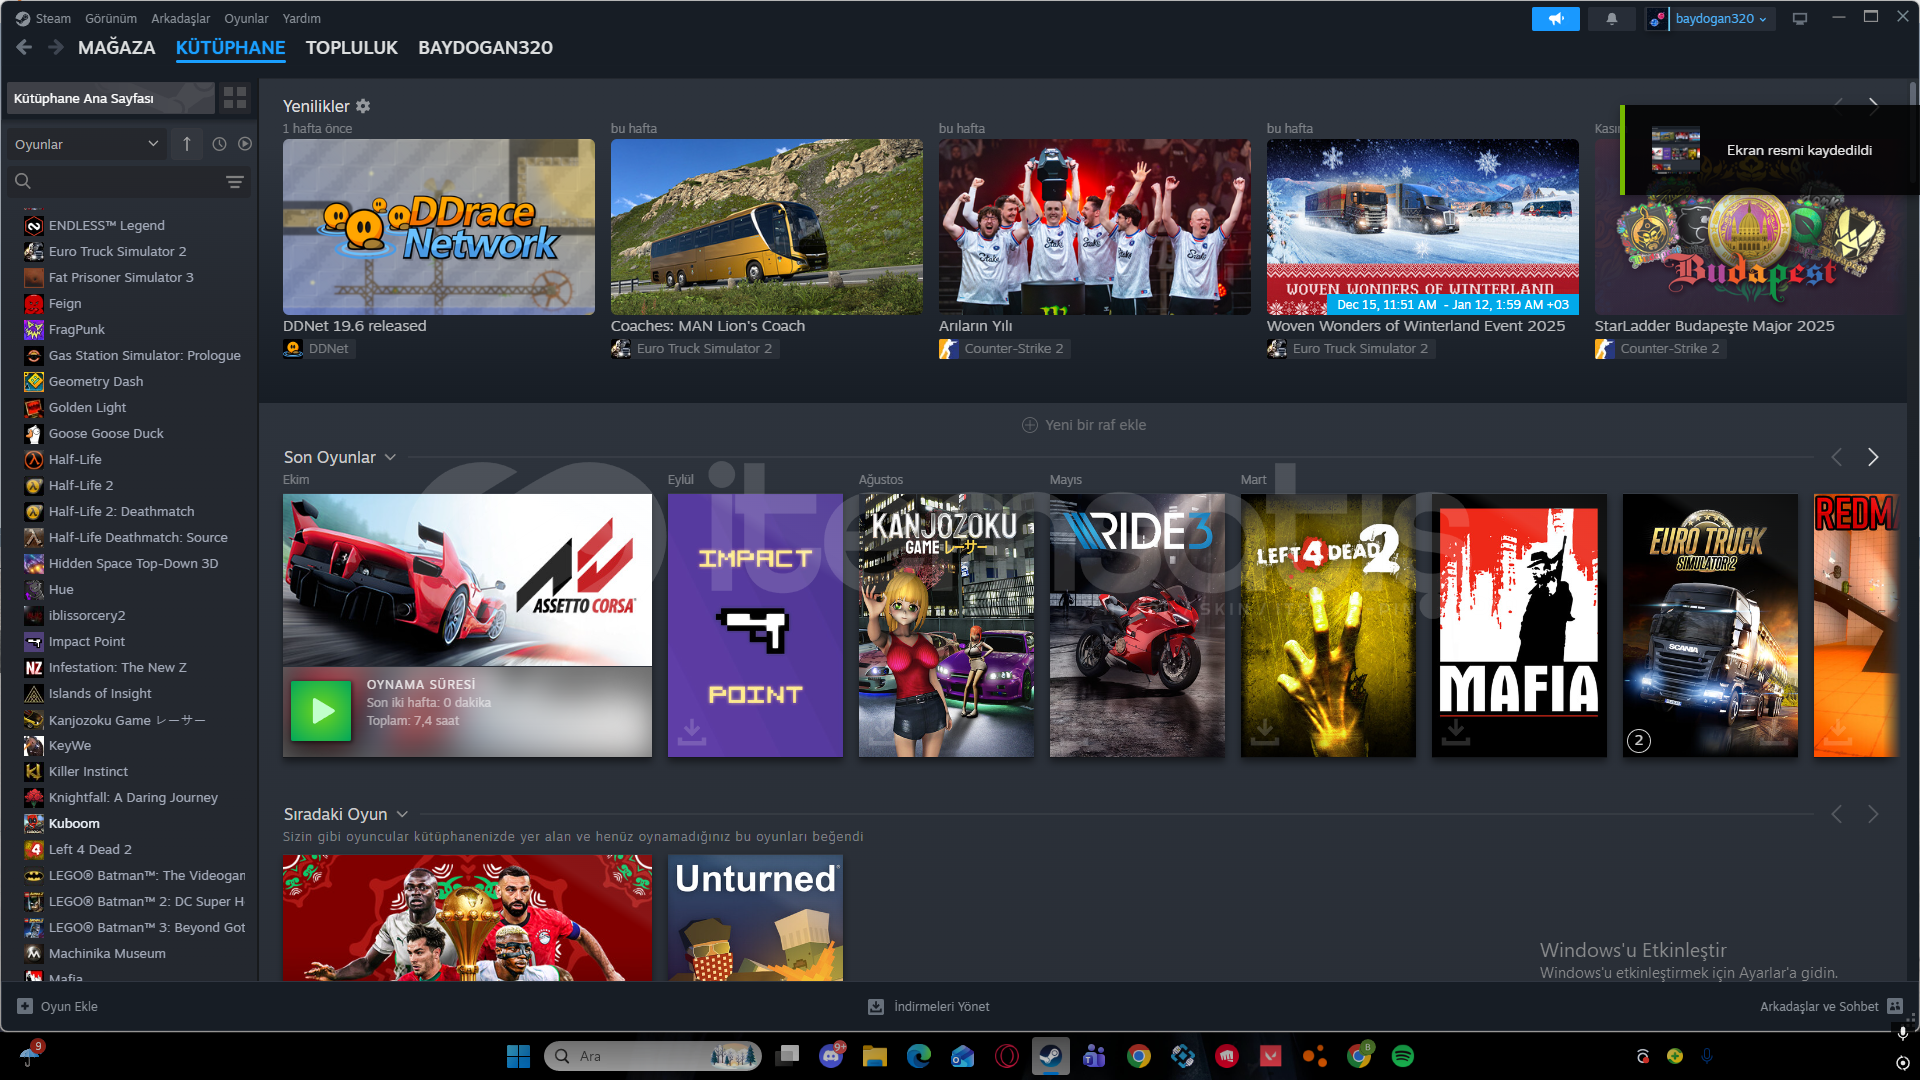The height and width of the screenshot is (1080, 1920).
Task: Click the navigate back arrow
Action: [24, 47]
